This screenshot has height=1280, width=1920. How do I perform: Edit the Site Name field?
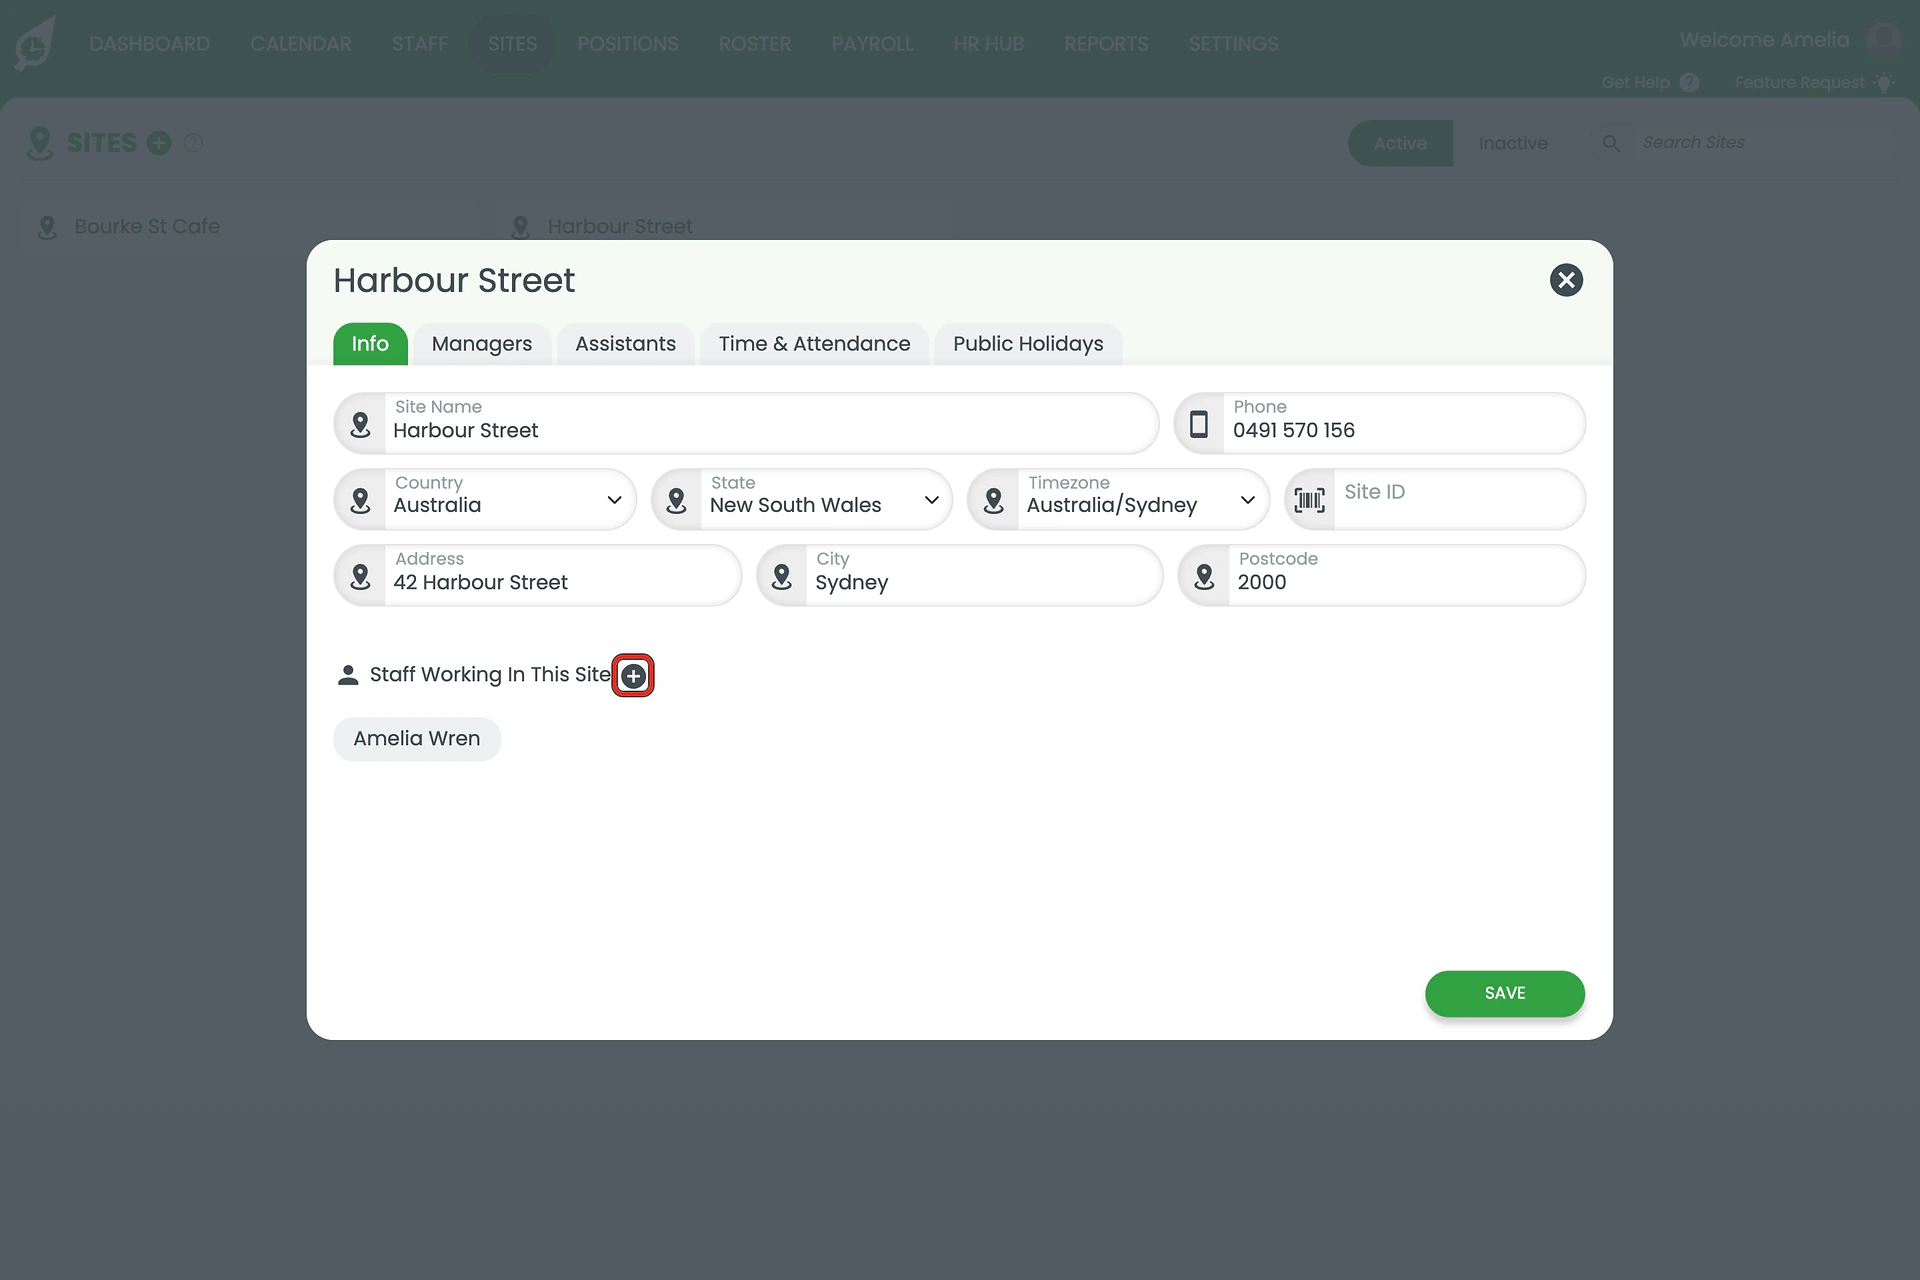tap(746, 423)
